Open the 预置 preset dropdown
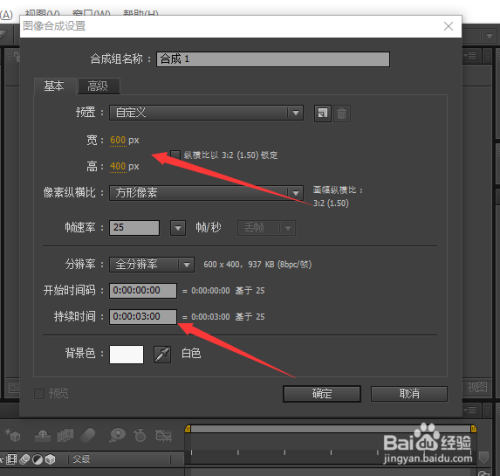 [x=206, y=113]
